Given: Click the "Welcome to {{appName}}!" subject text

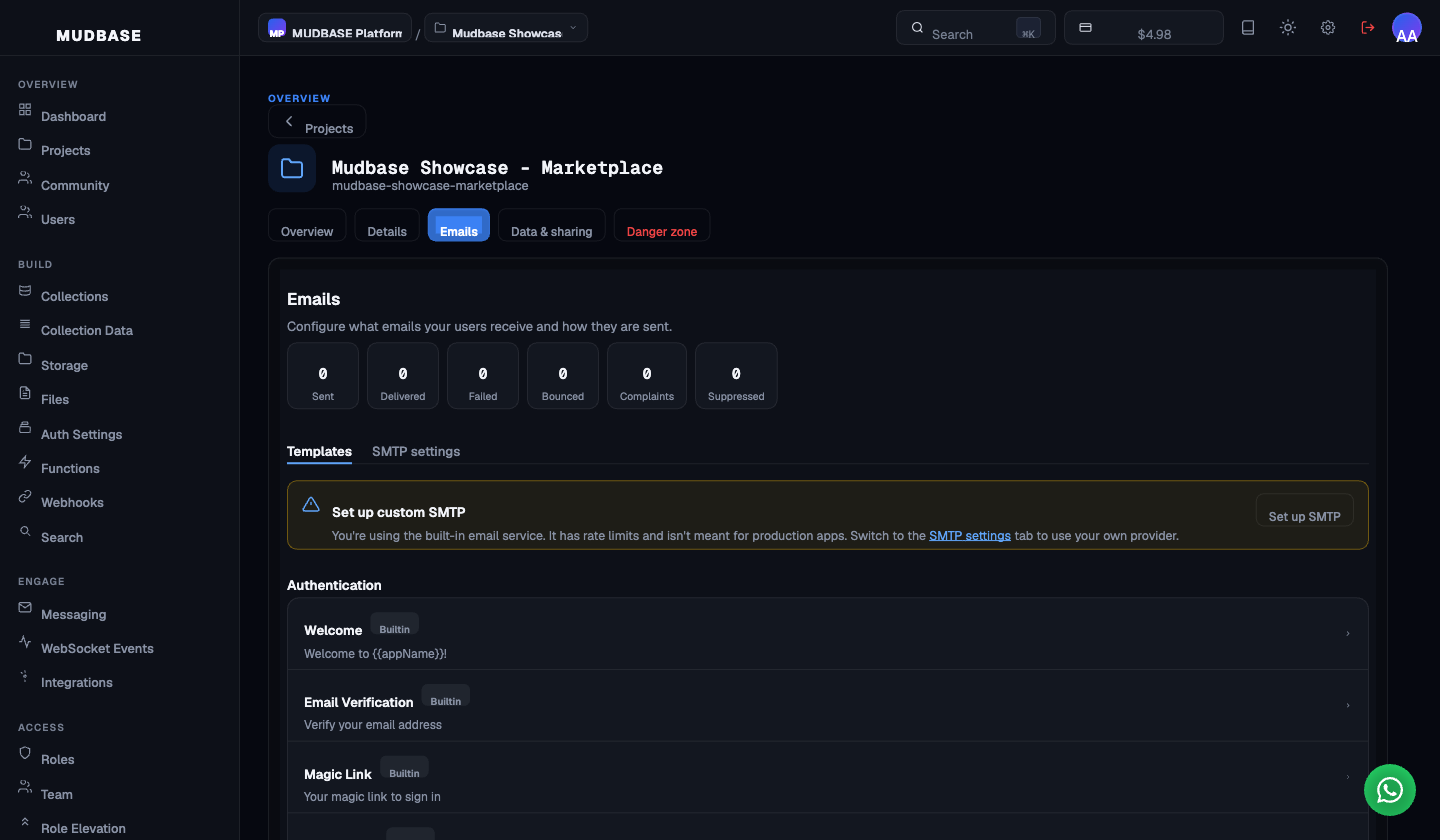Looking at the screenshot, I should point(376,654).
